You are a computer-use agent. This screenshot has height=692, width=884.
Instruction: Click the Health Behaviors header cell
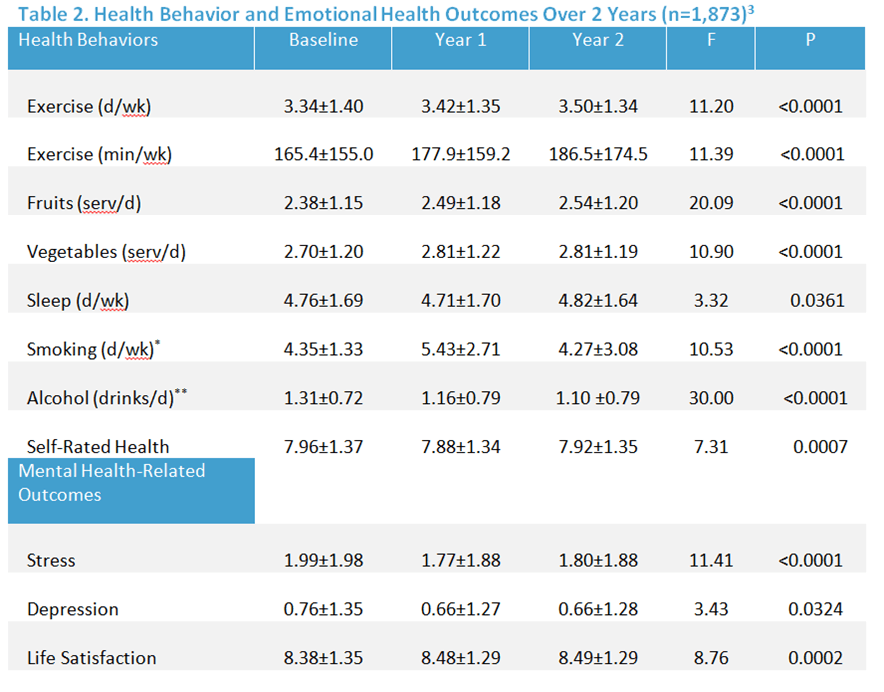click(x=131, y=48)
